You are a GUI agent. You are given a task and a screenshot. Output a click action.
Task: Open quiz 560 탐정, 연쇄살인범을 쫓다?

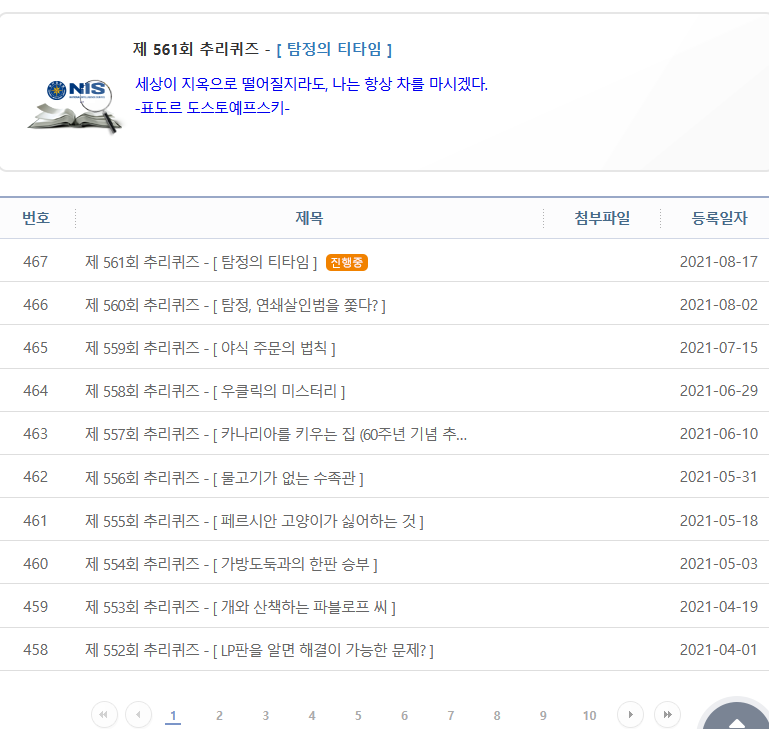click(x=235, y=305)
